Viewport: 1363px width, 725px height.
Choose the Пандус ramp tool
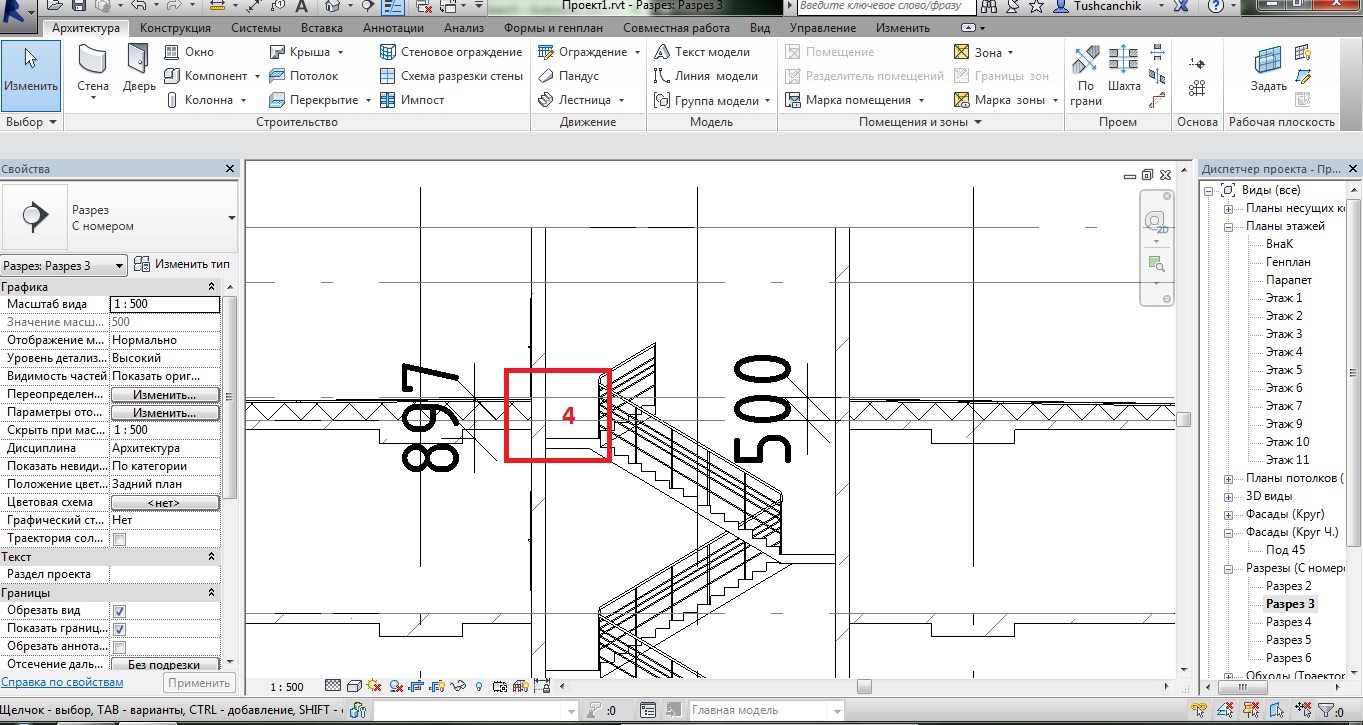click(x=568, y=76)
